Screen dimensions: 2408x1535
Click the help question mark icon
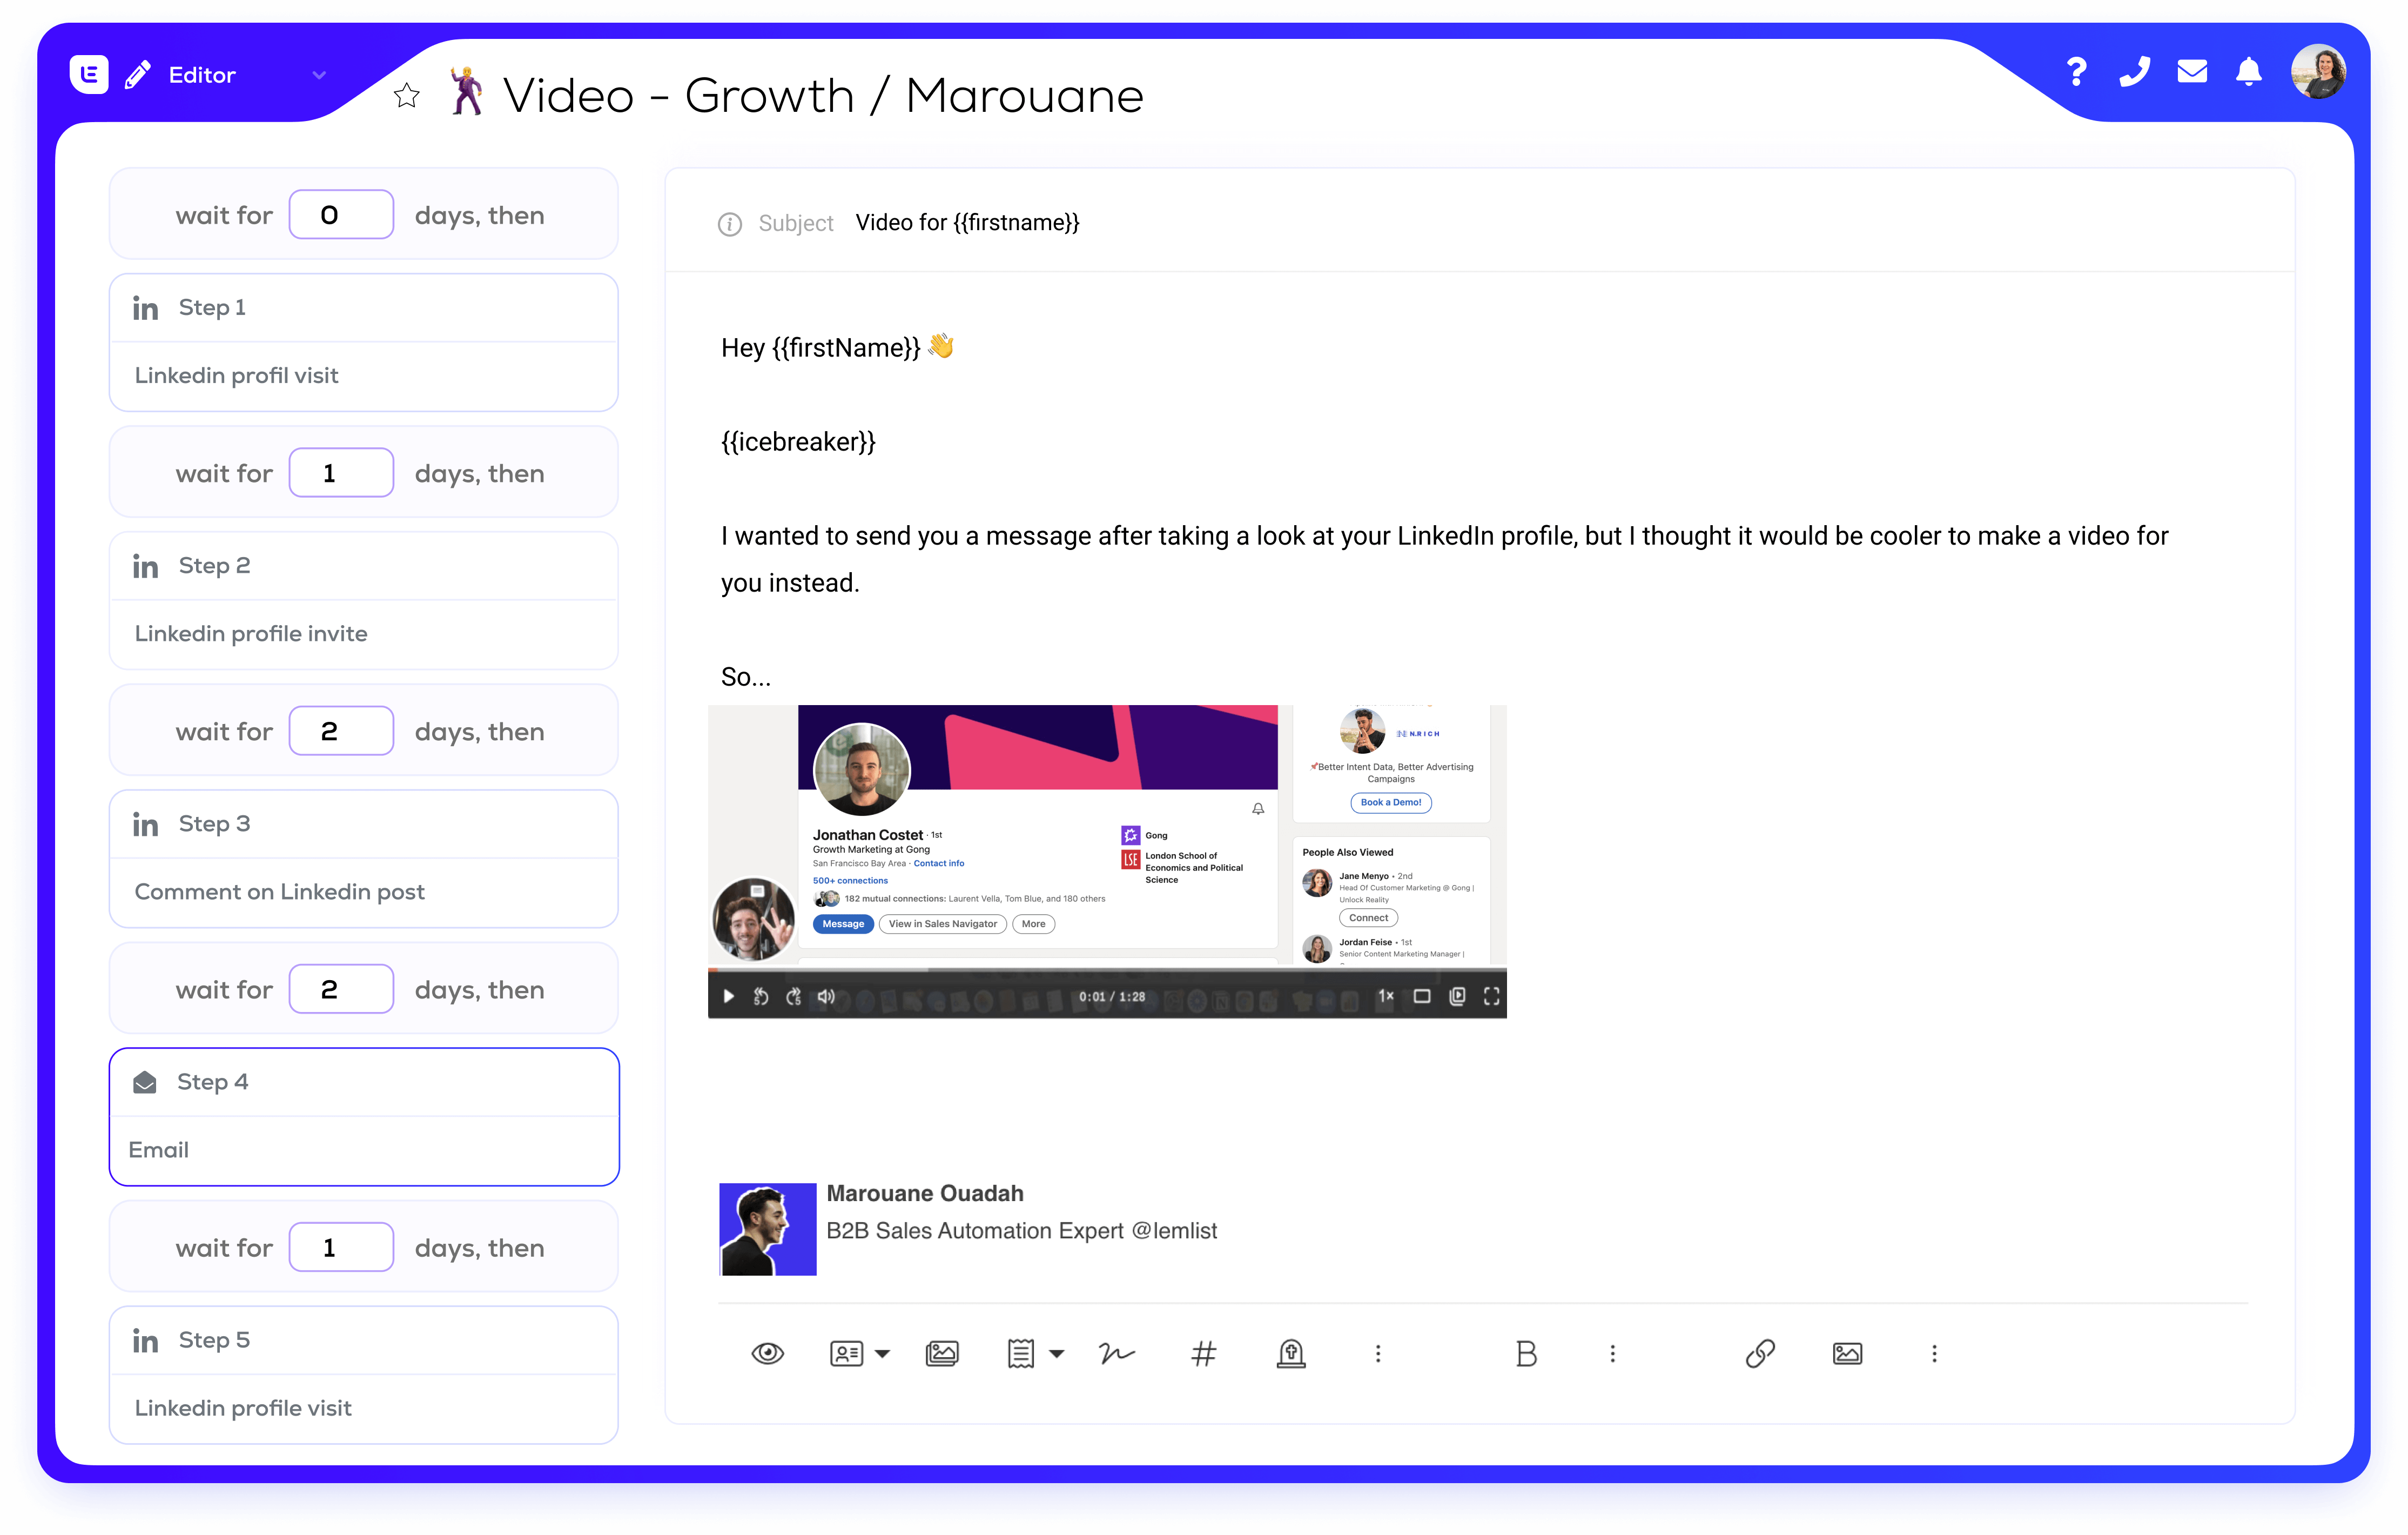[2076, 72]
